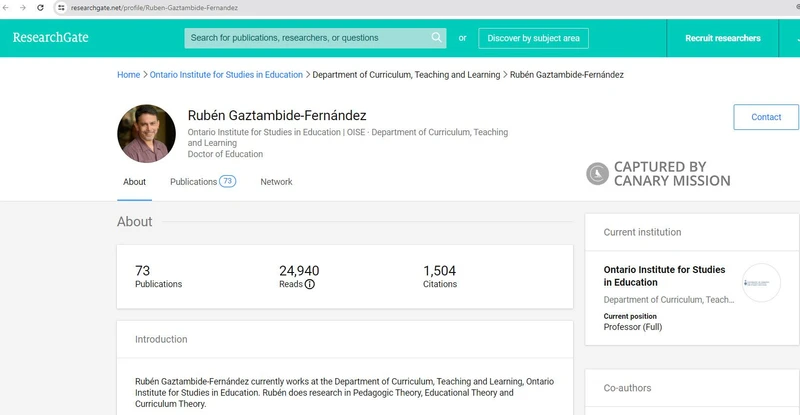The image size is (800, 415).
Task: Open the Reads info icon
Action: 310,284
